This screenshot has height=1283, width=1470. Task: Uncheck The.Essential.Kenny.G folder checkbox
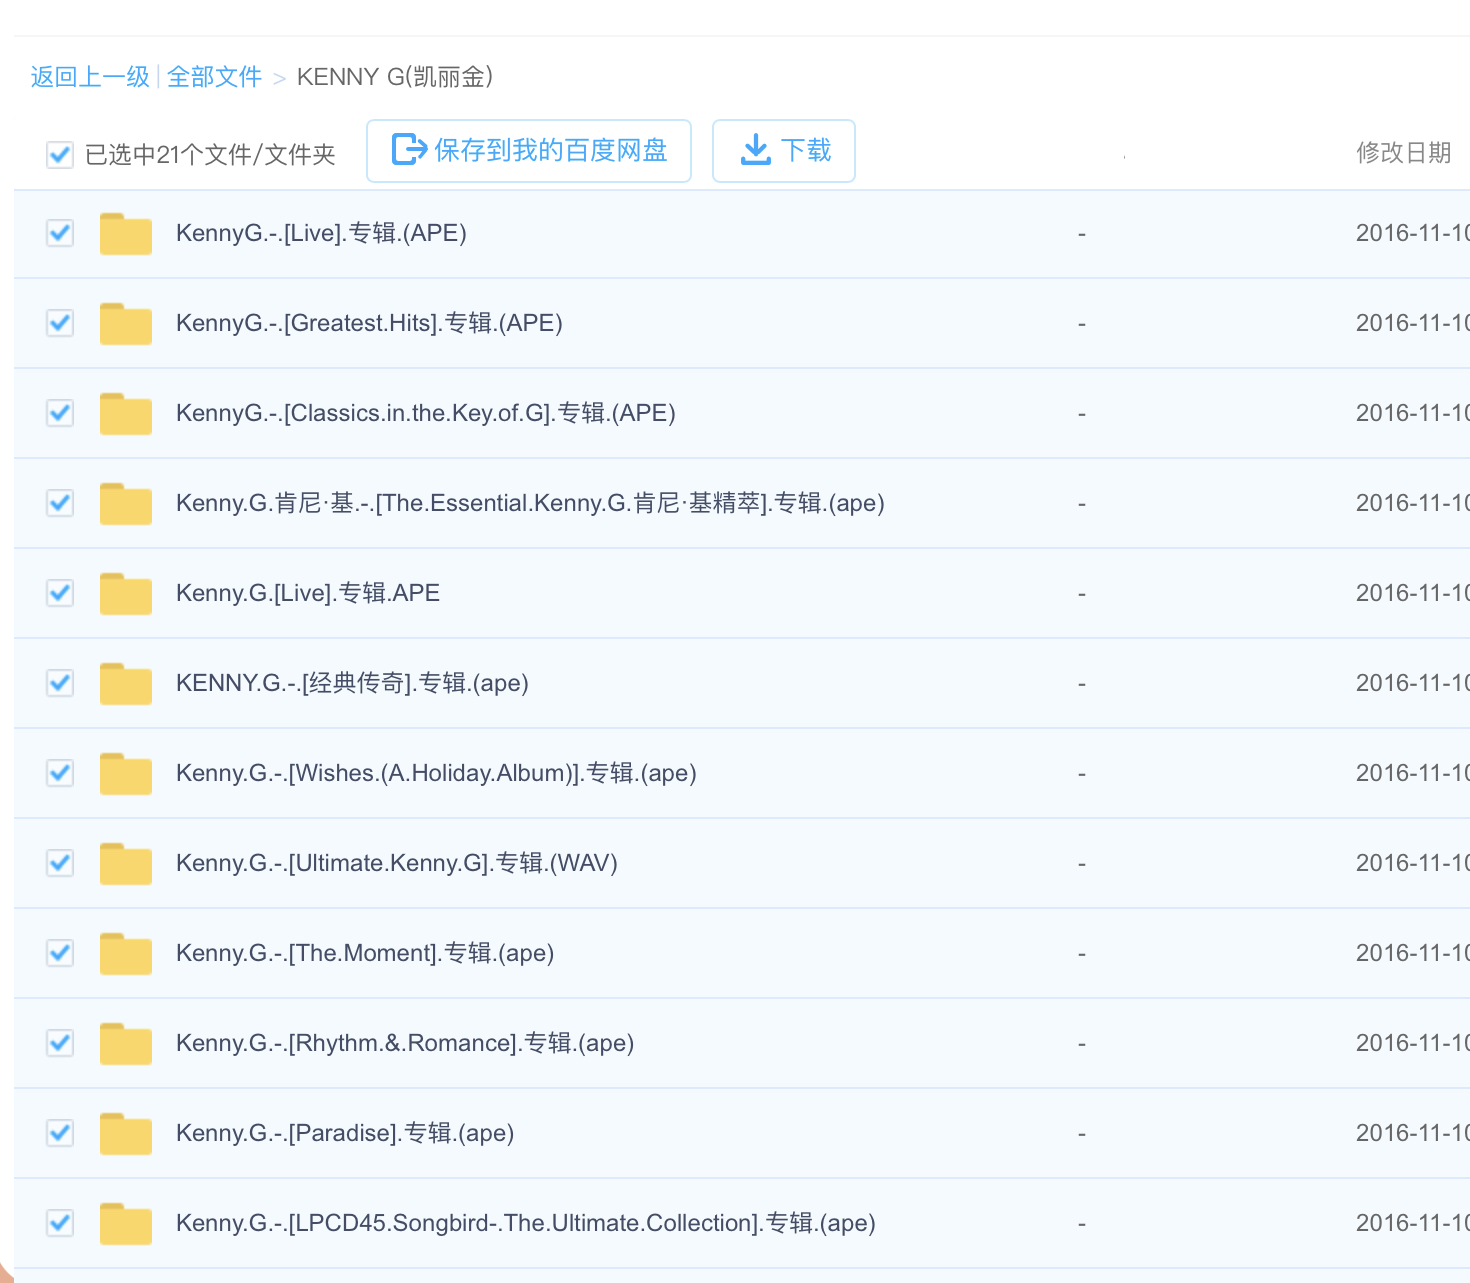point(60,503)
